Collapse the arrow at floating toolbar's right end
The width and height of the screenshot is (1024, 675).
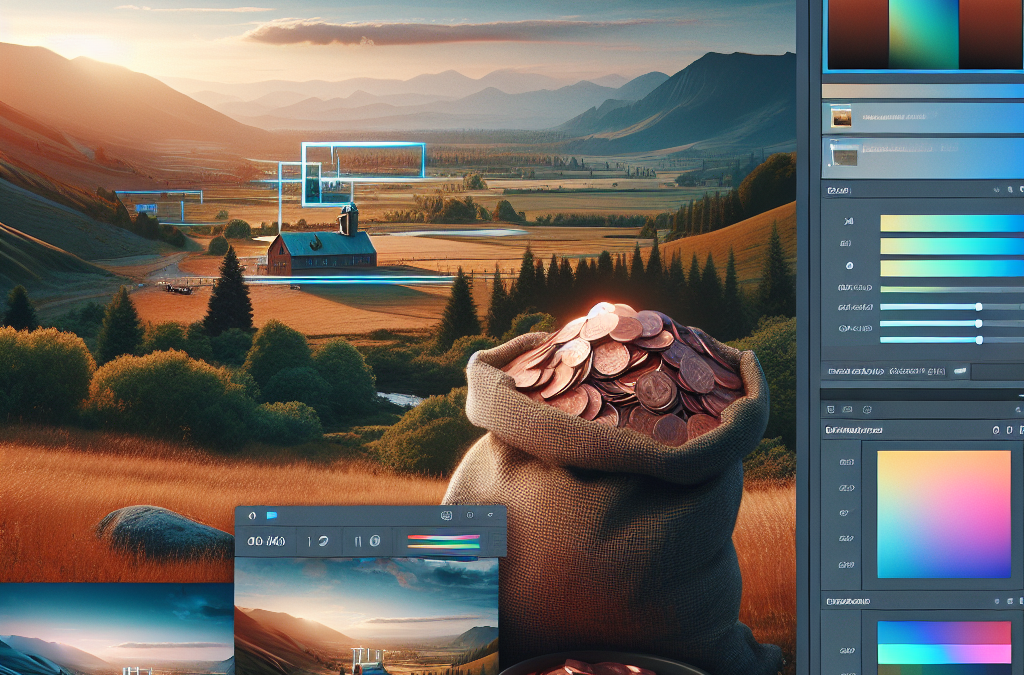pyautogui.click(x=490, y=515)
